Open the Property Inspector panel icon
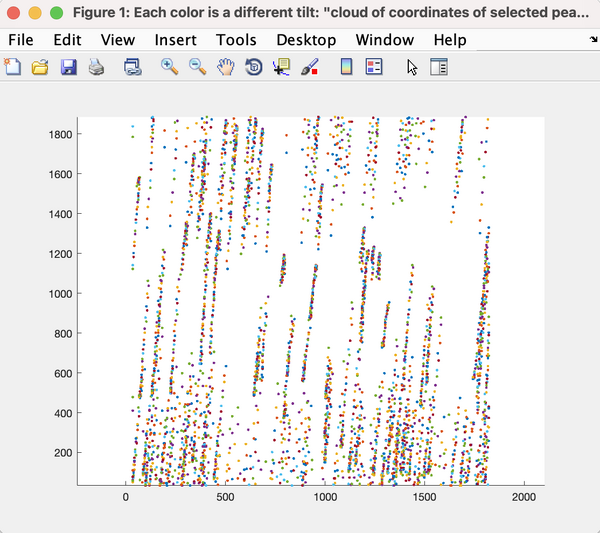 pos(439,67)
